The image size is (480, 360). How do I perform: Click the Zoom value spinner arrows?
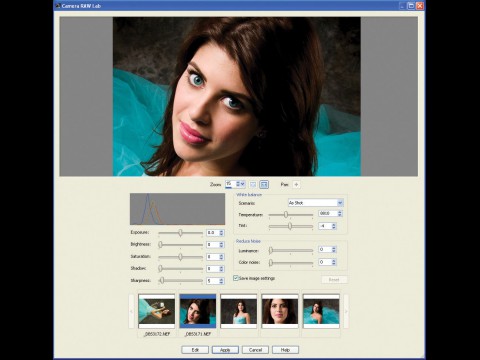[238, 184]
